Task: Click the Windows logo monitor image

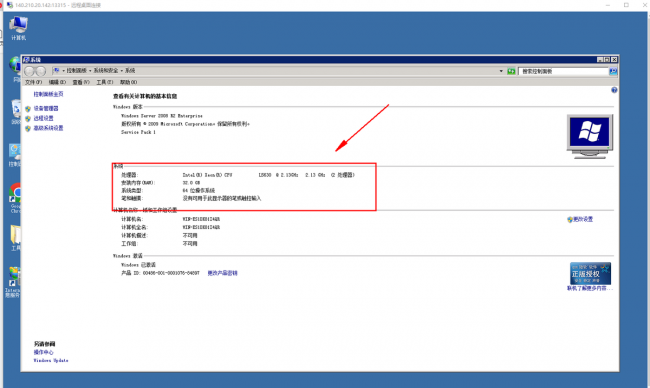Action: click(589, 136)
